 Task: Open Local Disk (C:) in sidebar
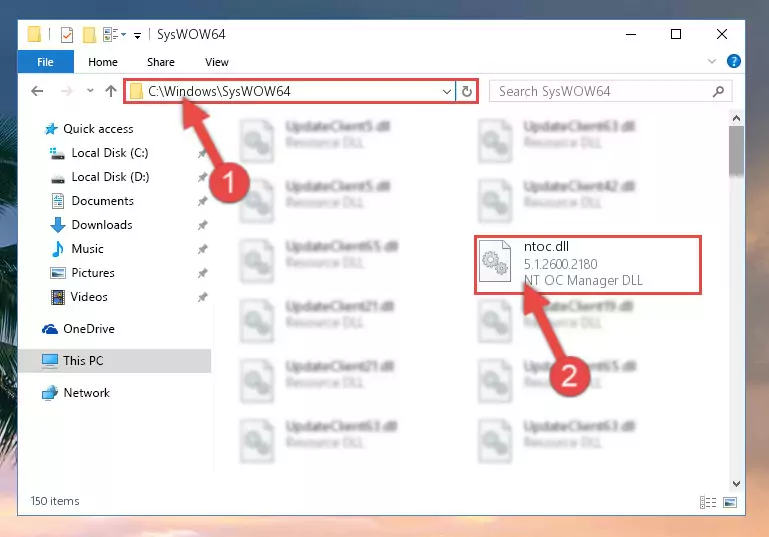pos(110,153)
